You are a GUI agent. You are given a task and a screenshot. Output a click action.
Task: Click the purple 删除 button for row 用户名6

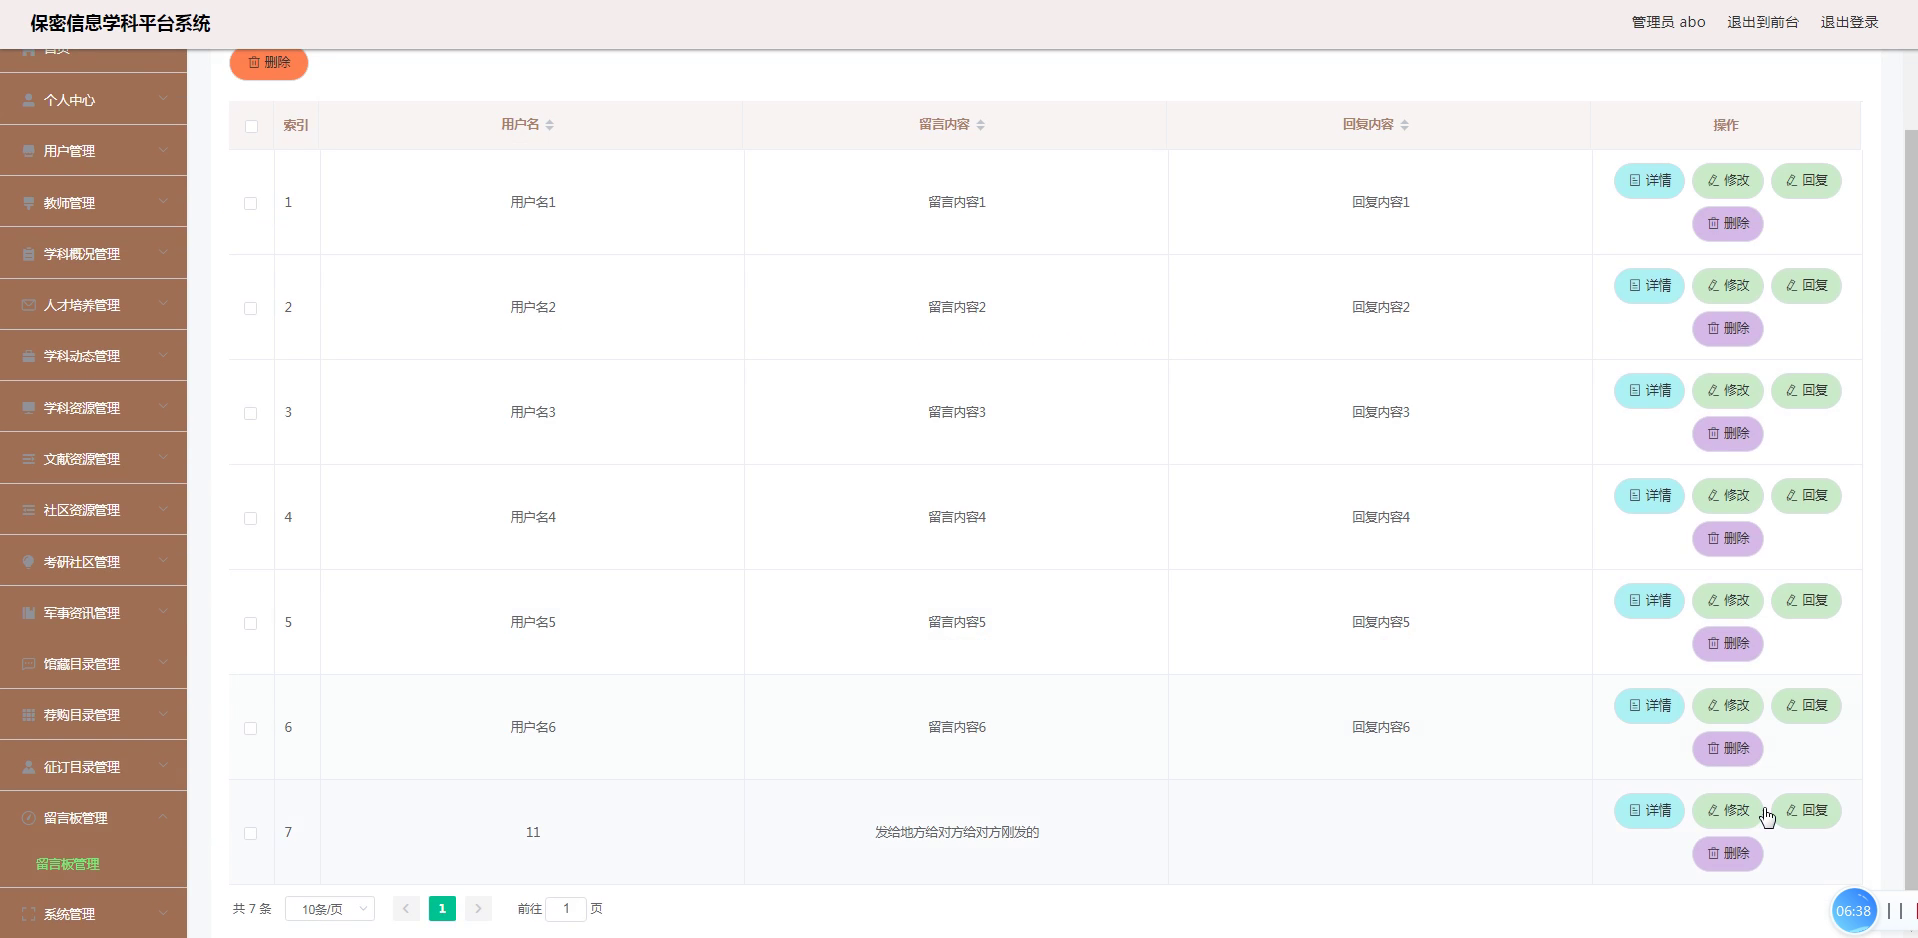1728,749
